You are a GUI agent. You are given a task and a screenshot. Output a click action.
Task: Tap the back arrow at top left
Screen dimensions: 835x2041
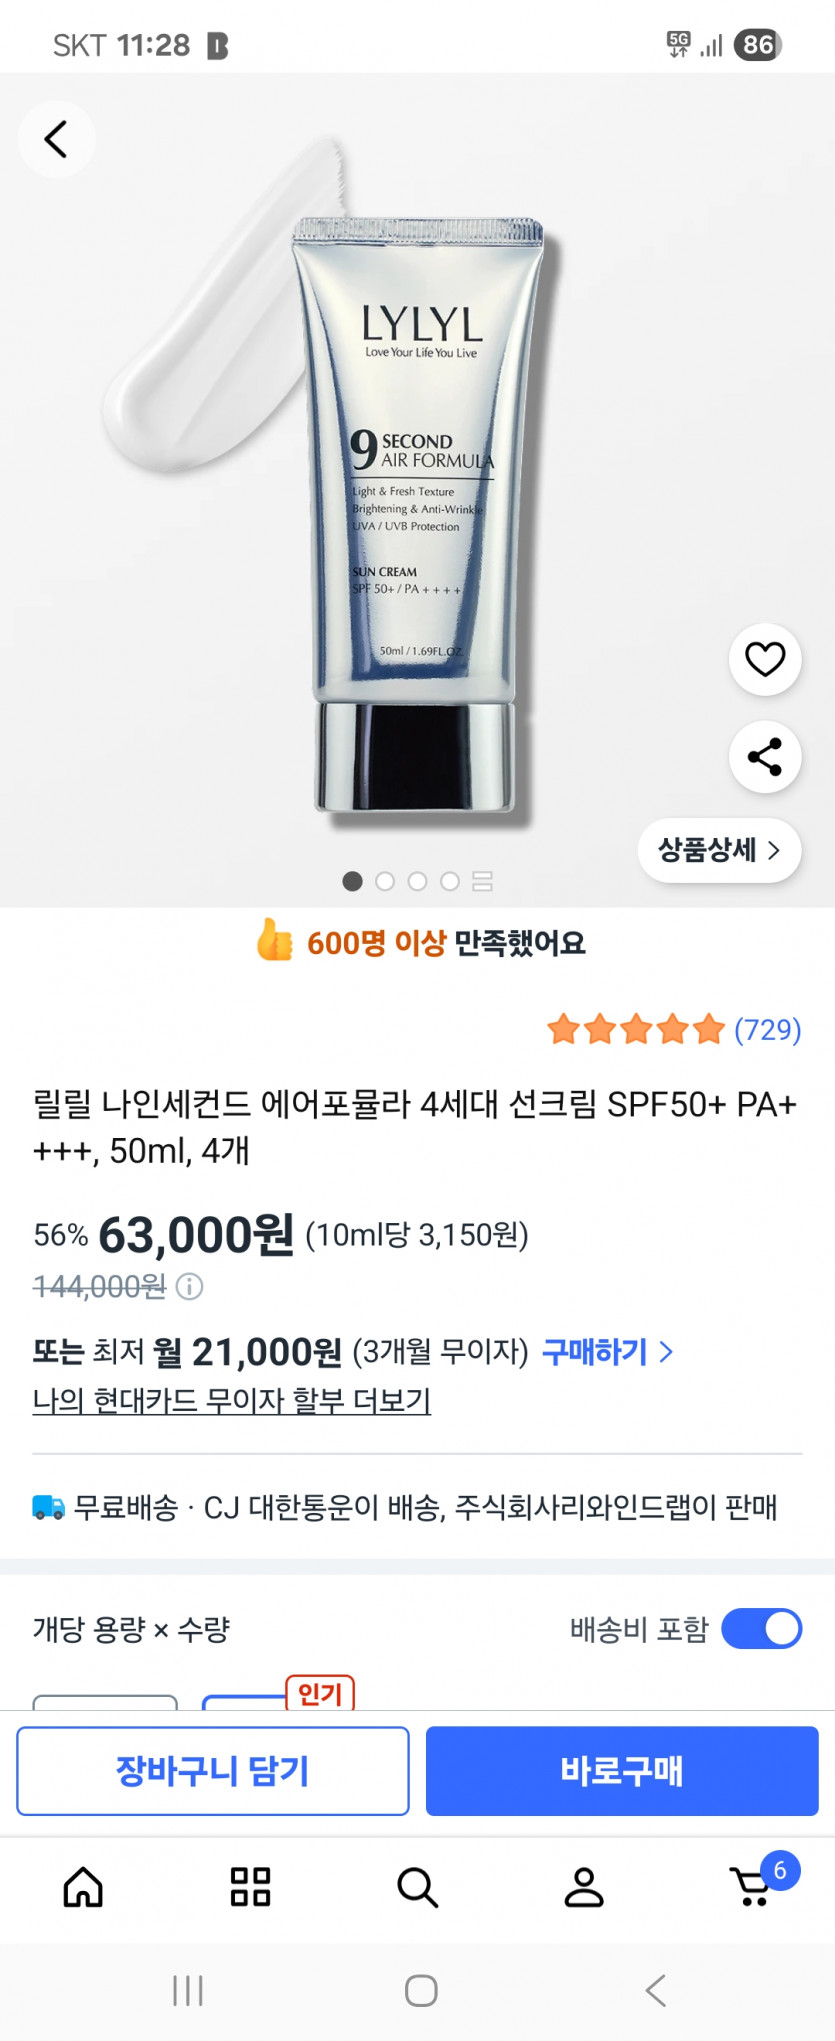coord(56,139)
